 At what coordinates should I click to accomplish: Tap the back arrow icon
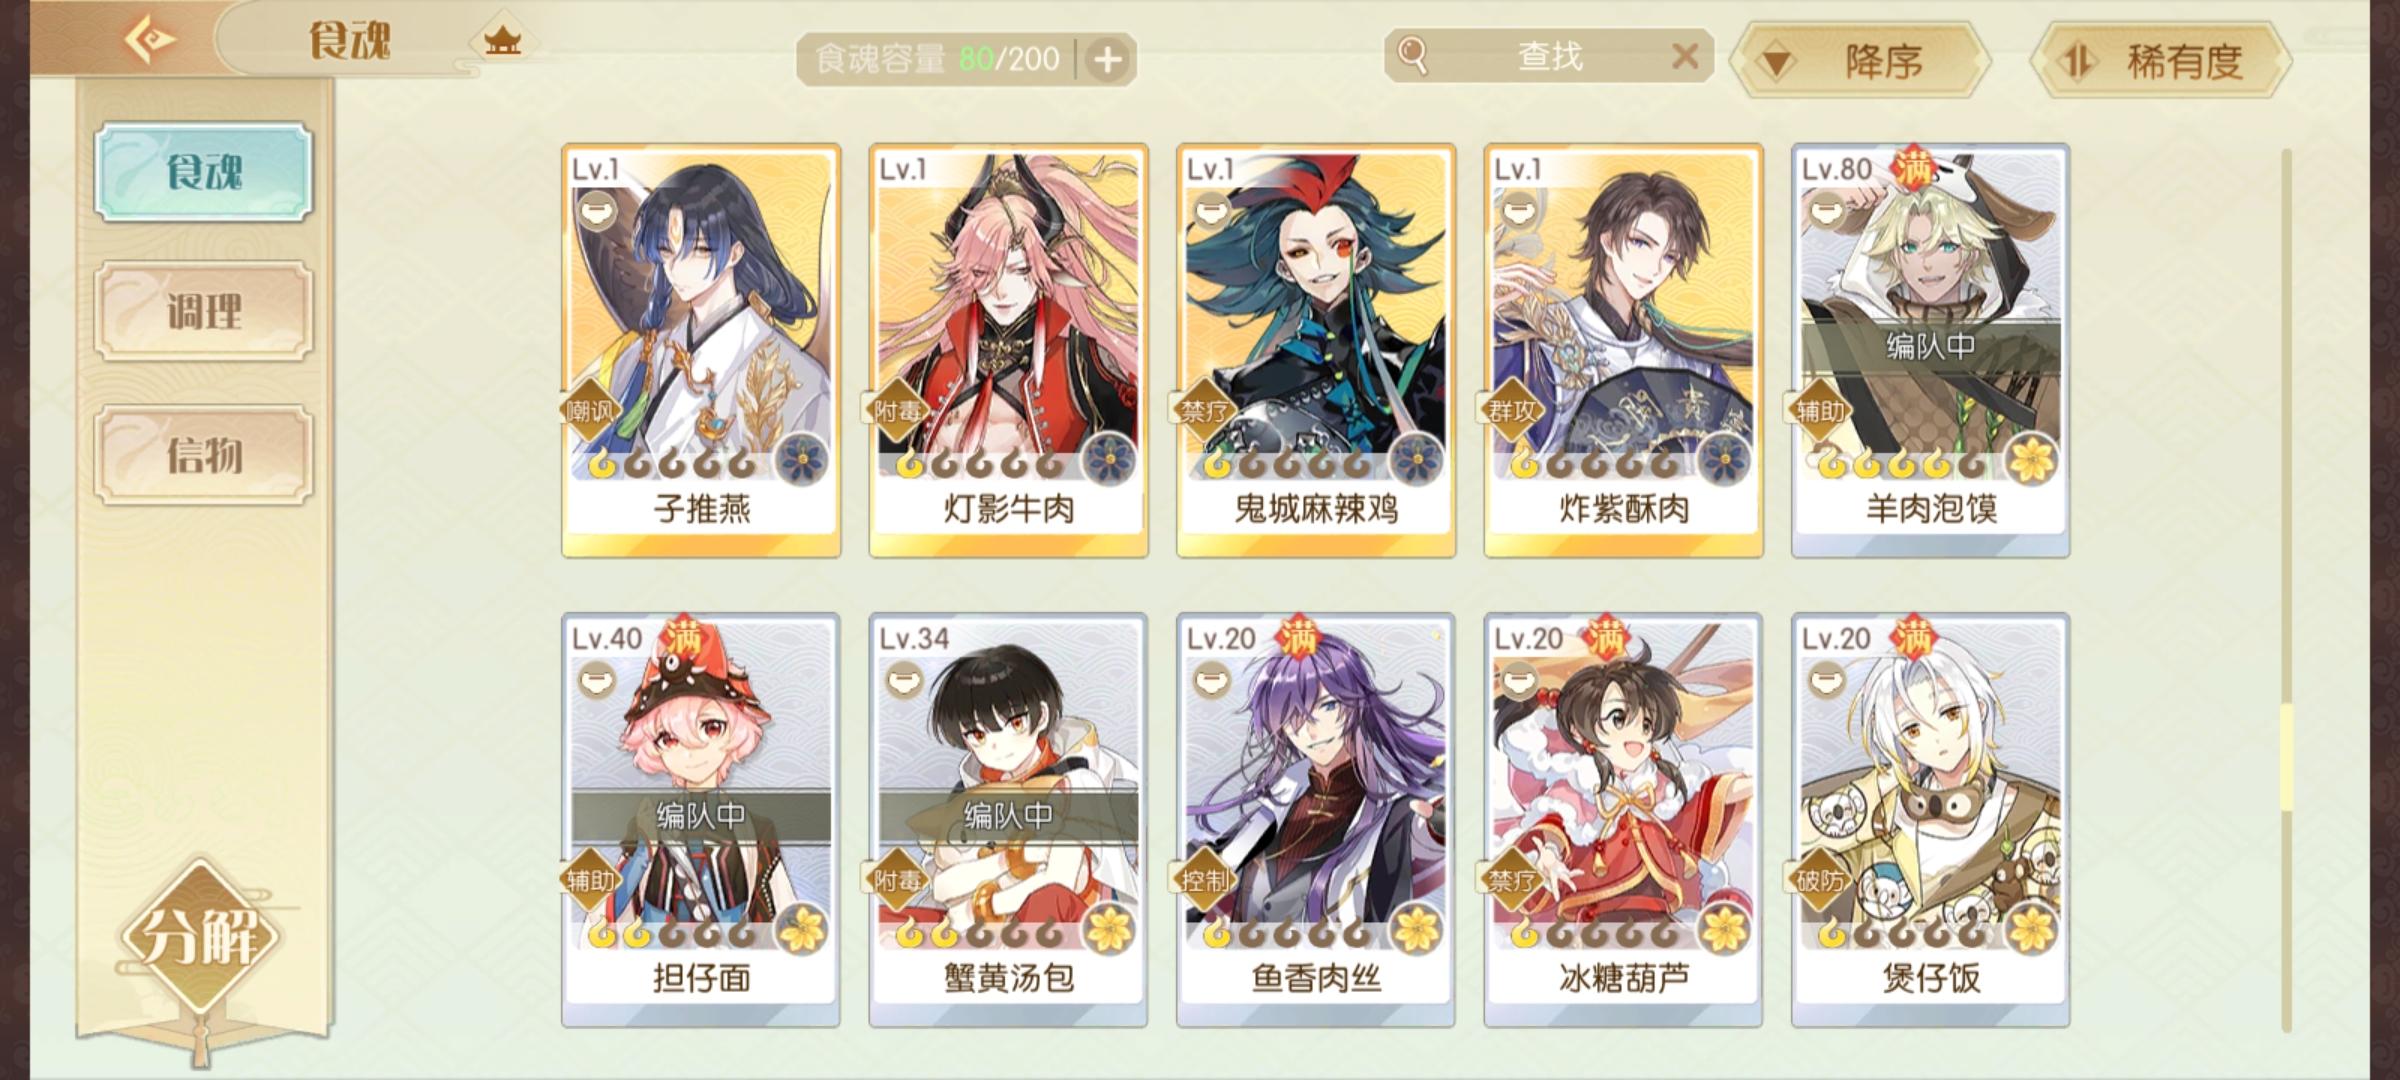pyautogui.click(x=150, y=39)
